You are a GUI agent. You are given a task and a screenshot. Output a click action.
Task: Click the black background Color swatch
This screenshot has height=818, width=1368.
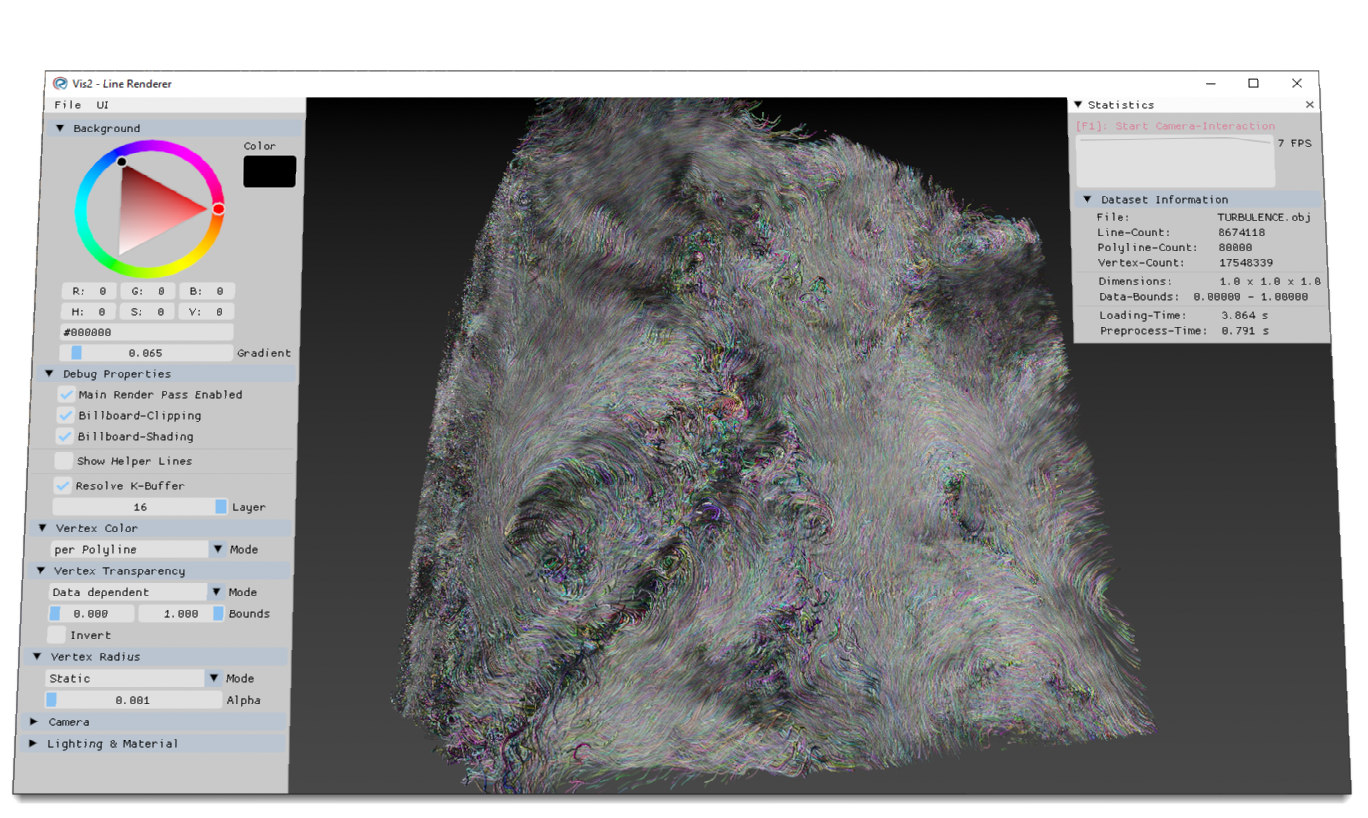(270, 172)
